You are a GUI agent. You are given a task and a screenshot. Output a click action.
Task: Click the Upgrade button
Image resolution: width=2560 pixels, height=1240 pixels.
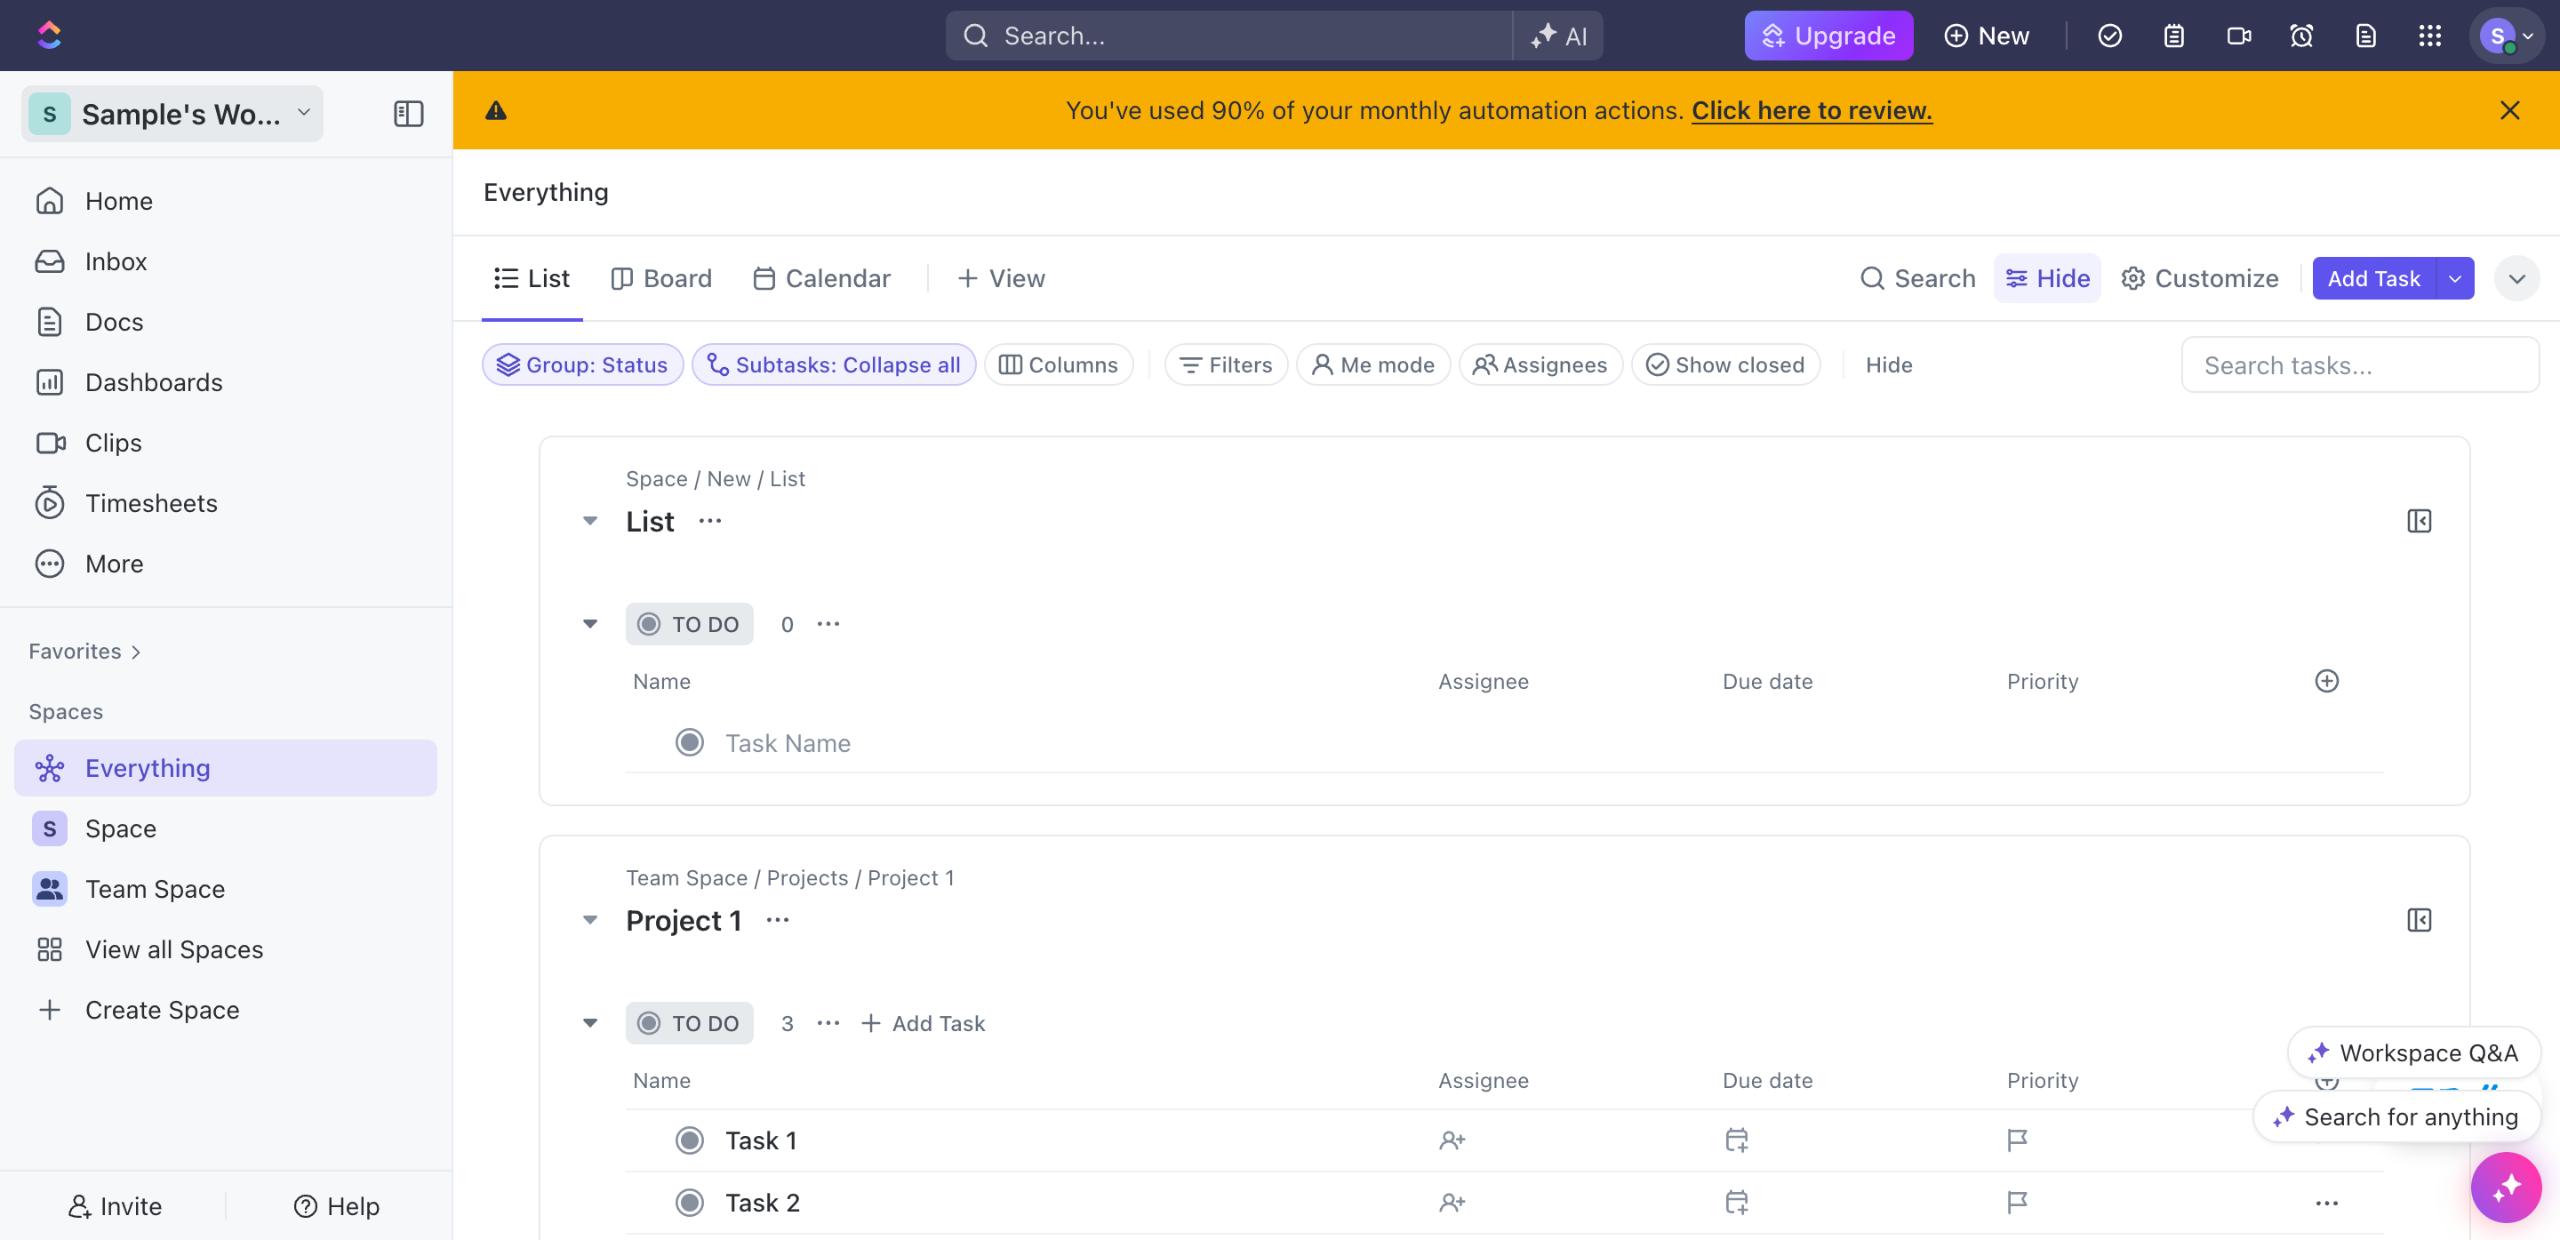[1828, 36]
